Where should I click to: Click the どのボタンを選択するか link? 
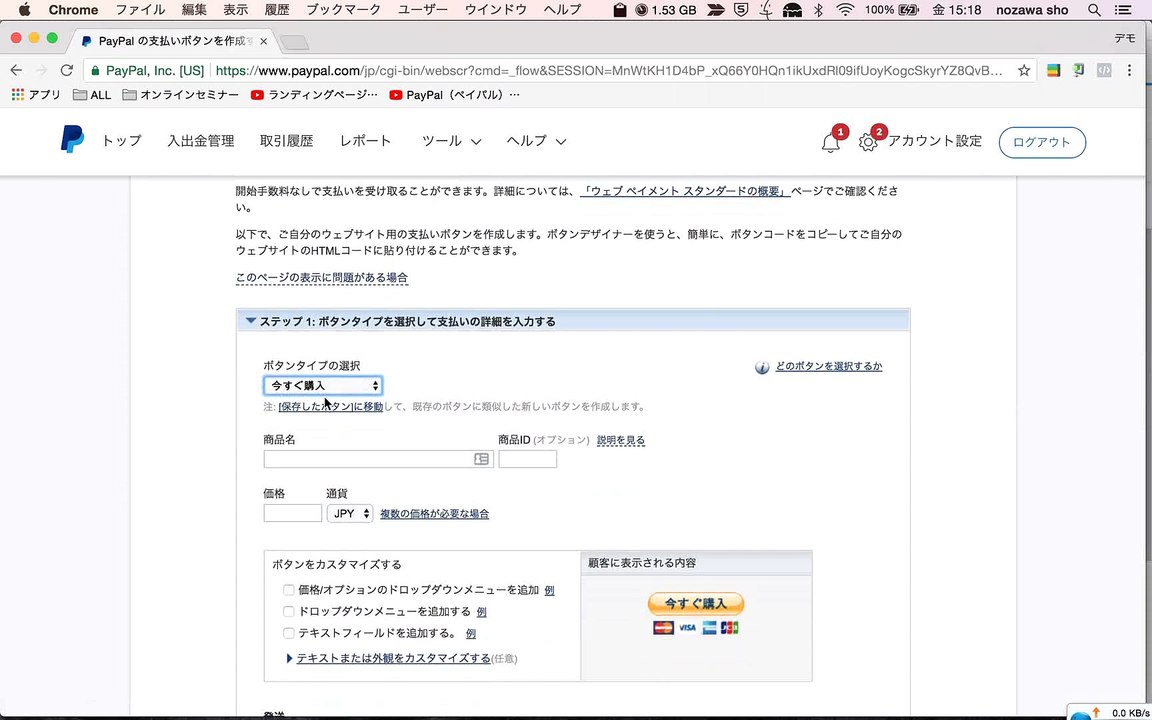click(829, 366)
